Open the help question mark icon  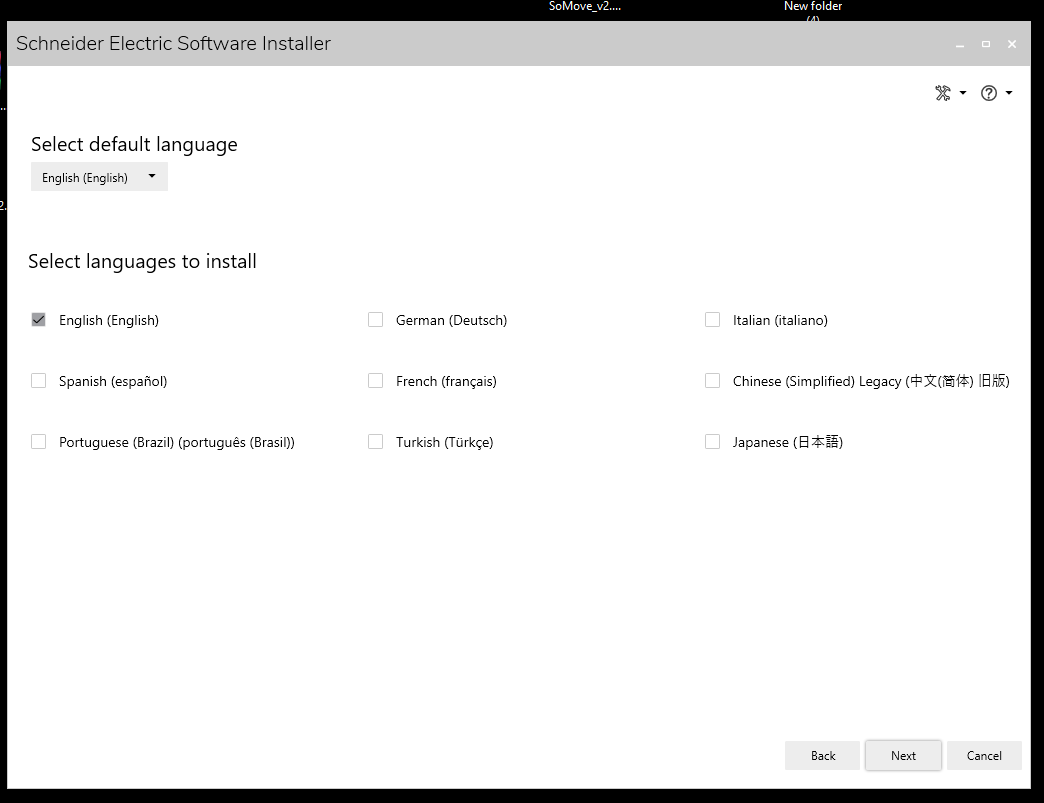coord(989,93)
